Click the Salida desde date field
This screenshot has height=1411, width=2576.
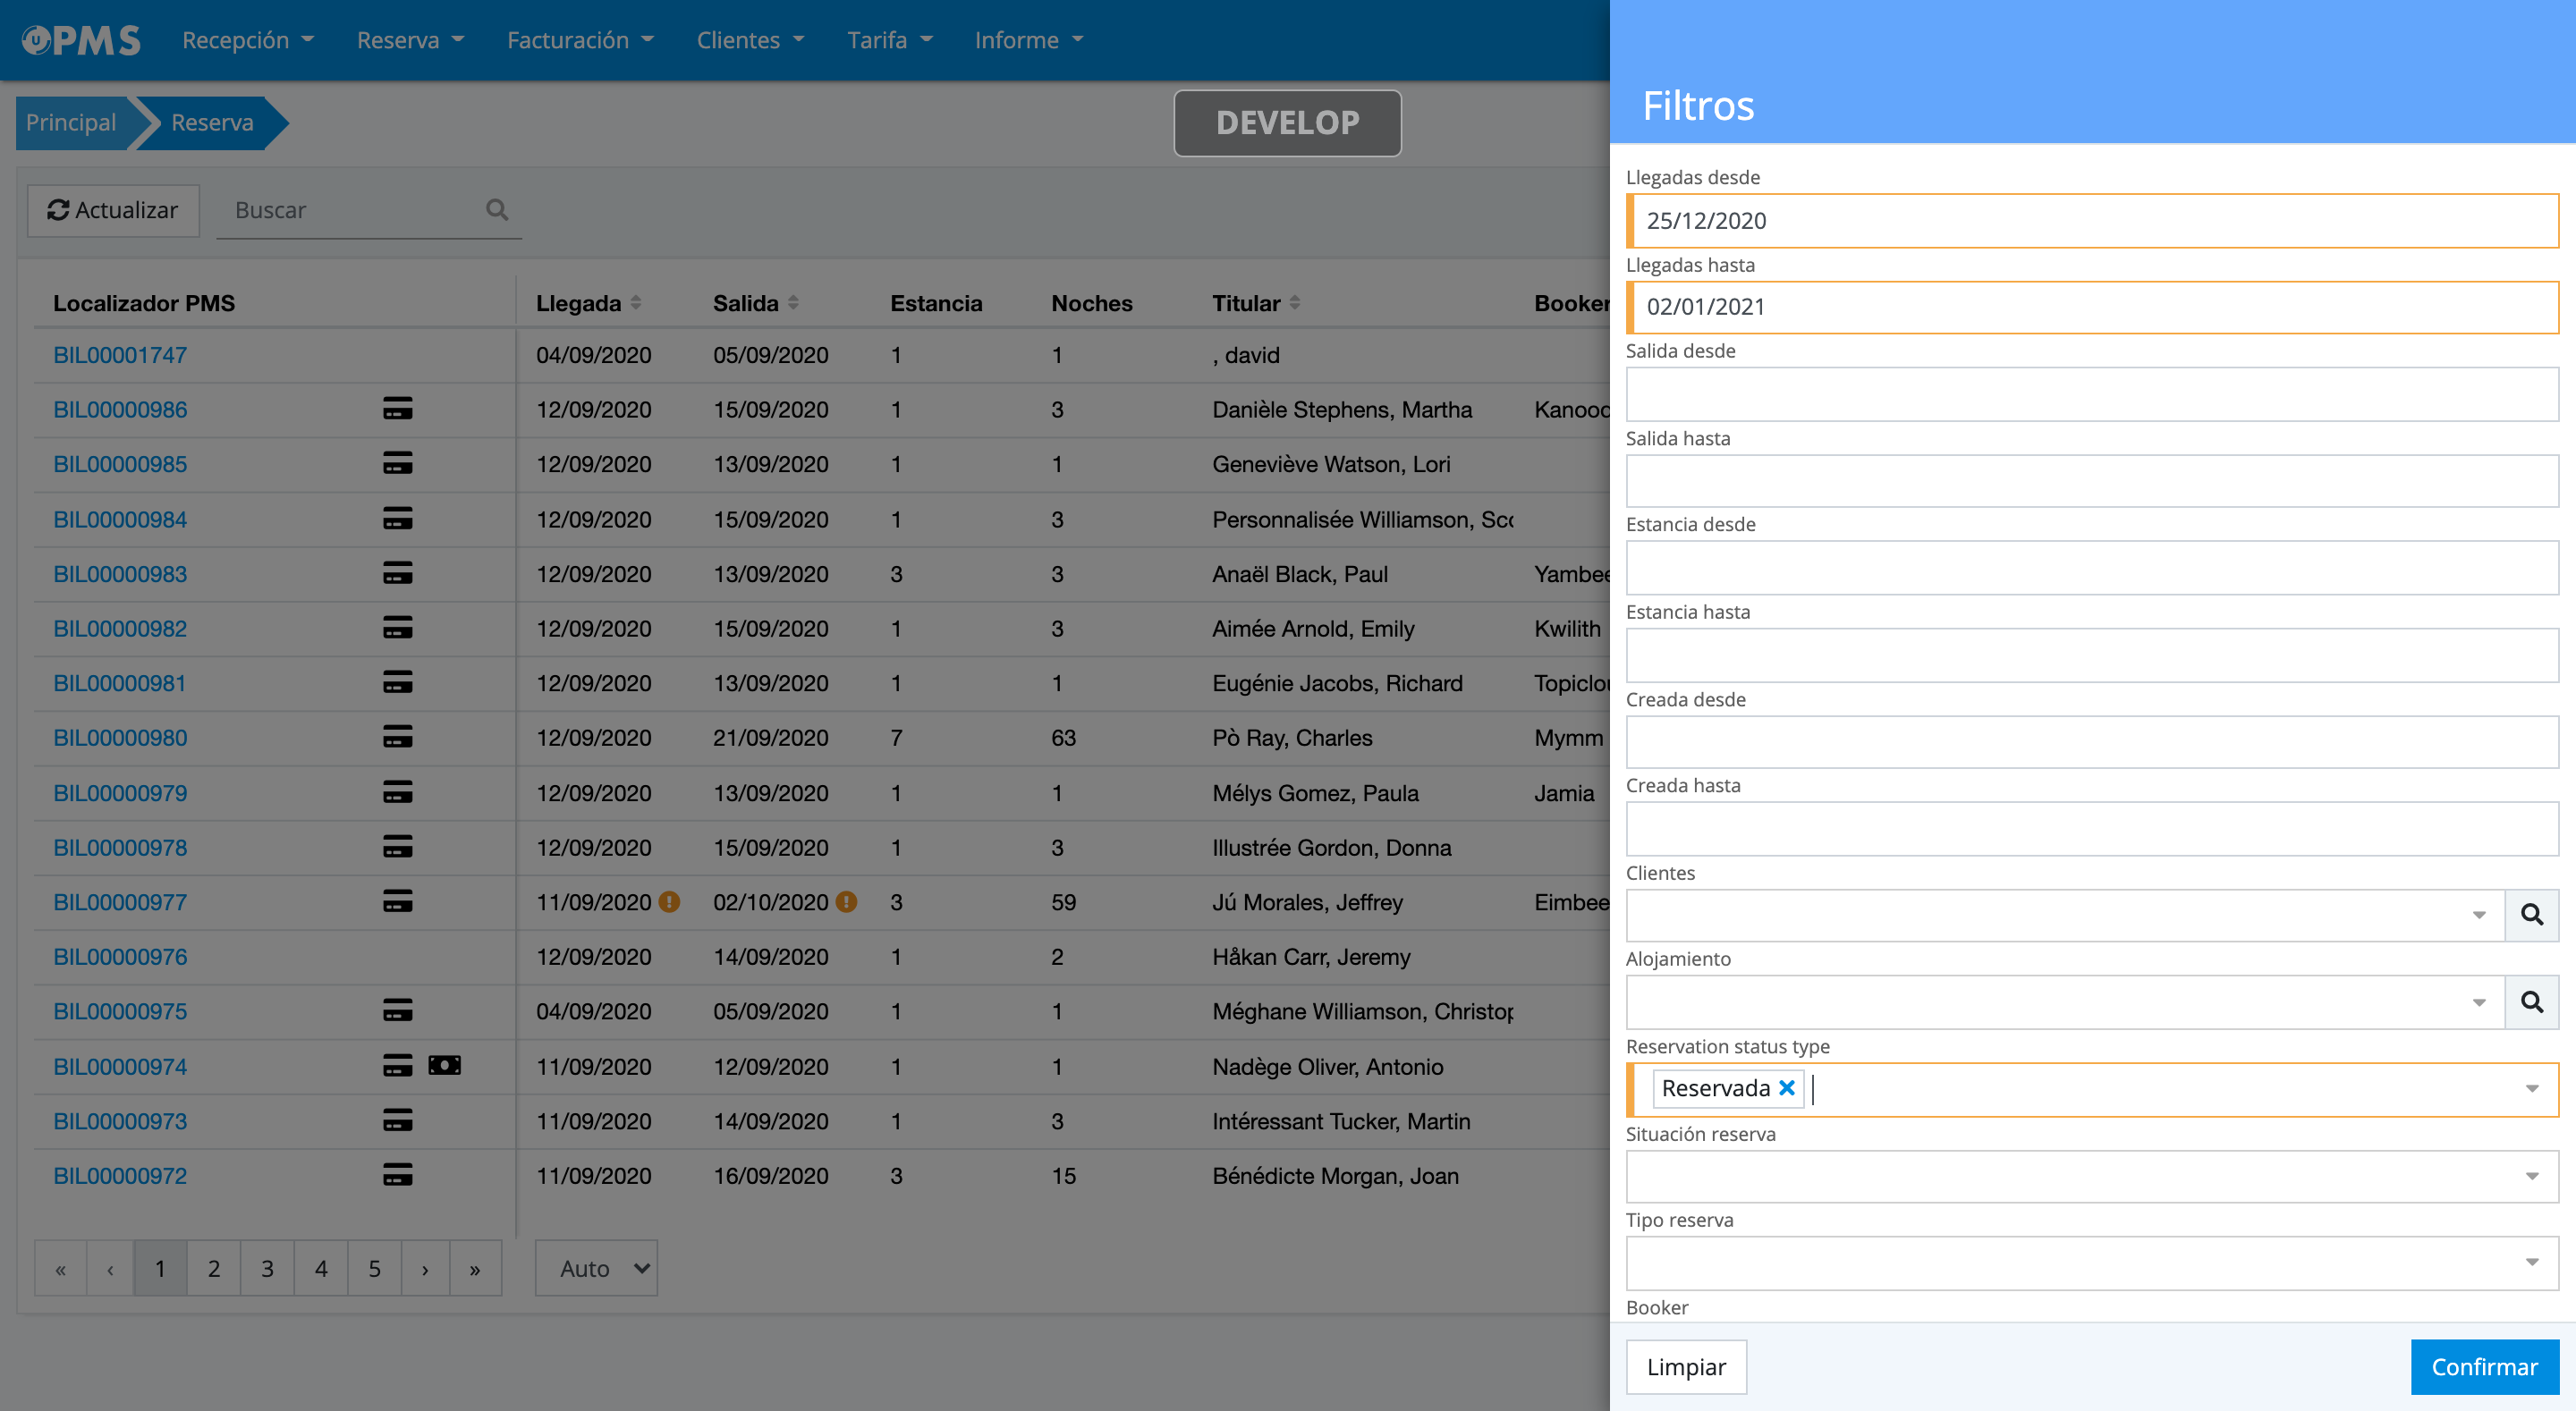click(2091, 394)
